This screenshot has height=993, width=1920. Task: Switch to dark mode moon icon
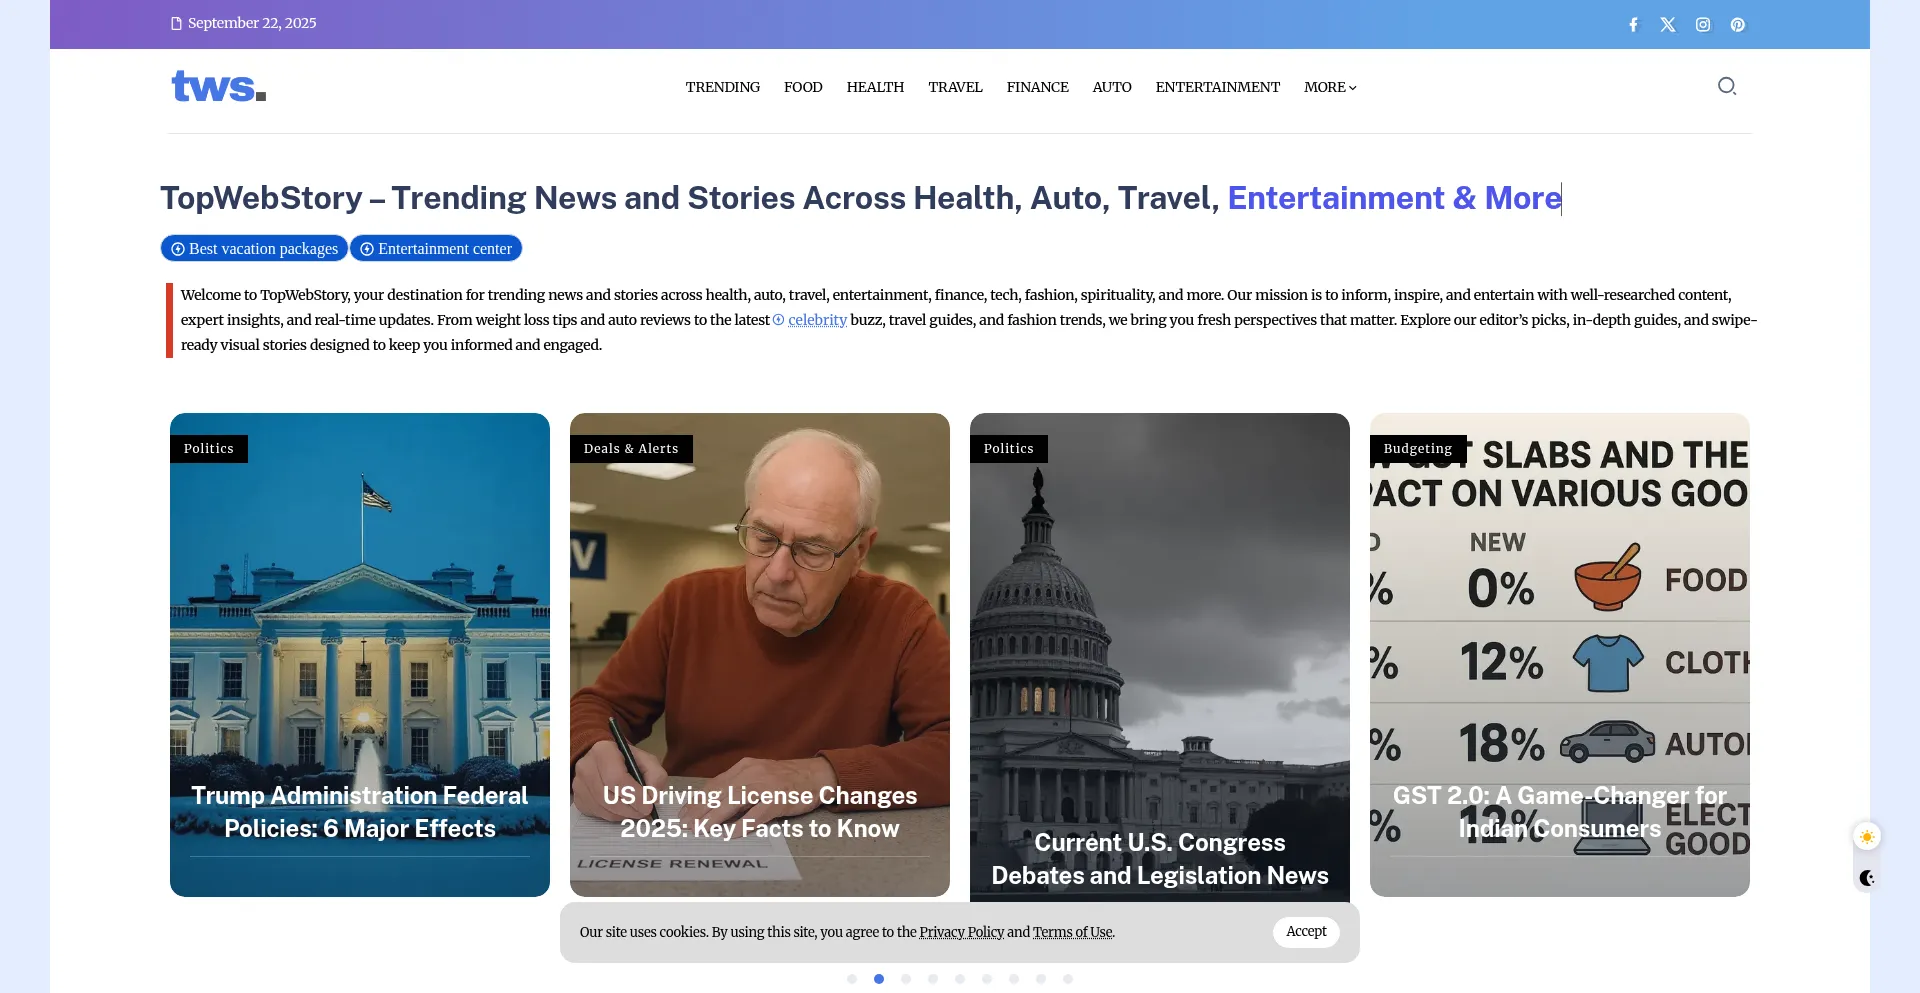pos(1867,878)
